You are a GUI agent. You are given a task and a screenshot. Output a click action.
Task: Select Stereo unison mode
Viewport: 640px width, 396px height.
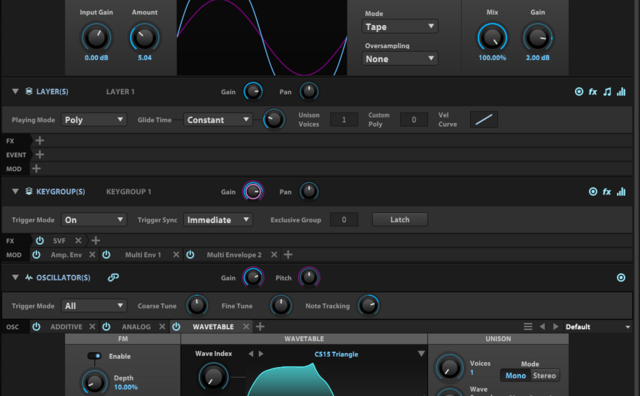[544, 375]
